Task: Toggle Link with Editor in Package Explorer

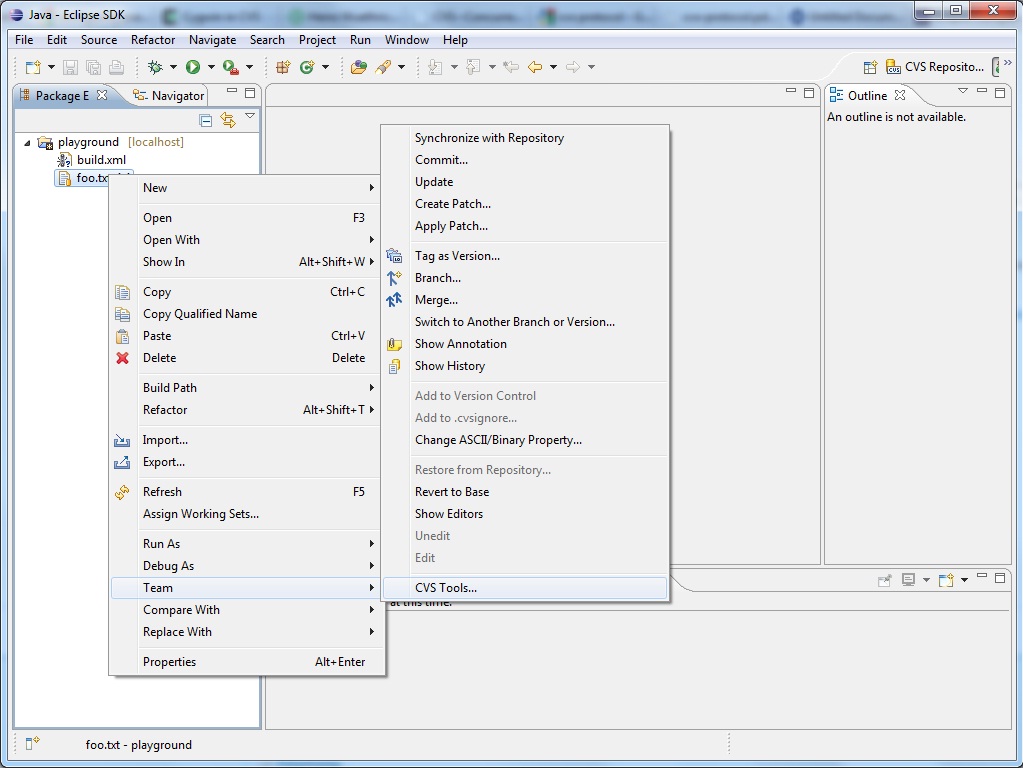Action: [x=228, y=120]
